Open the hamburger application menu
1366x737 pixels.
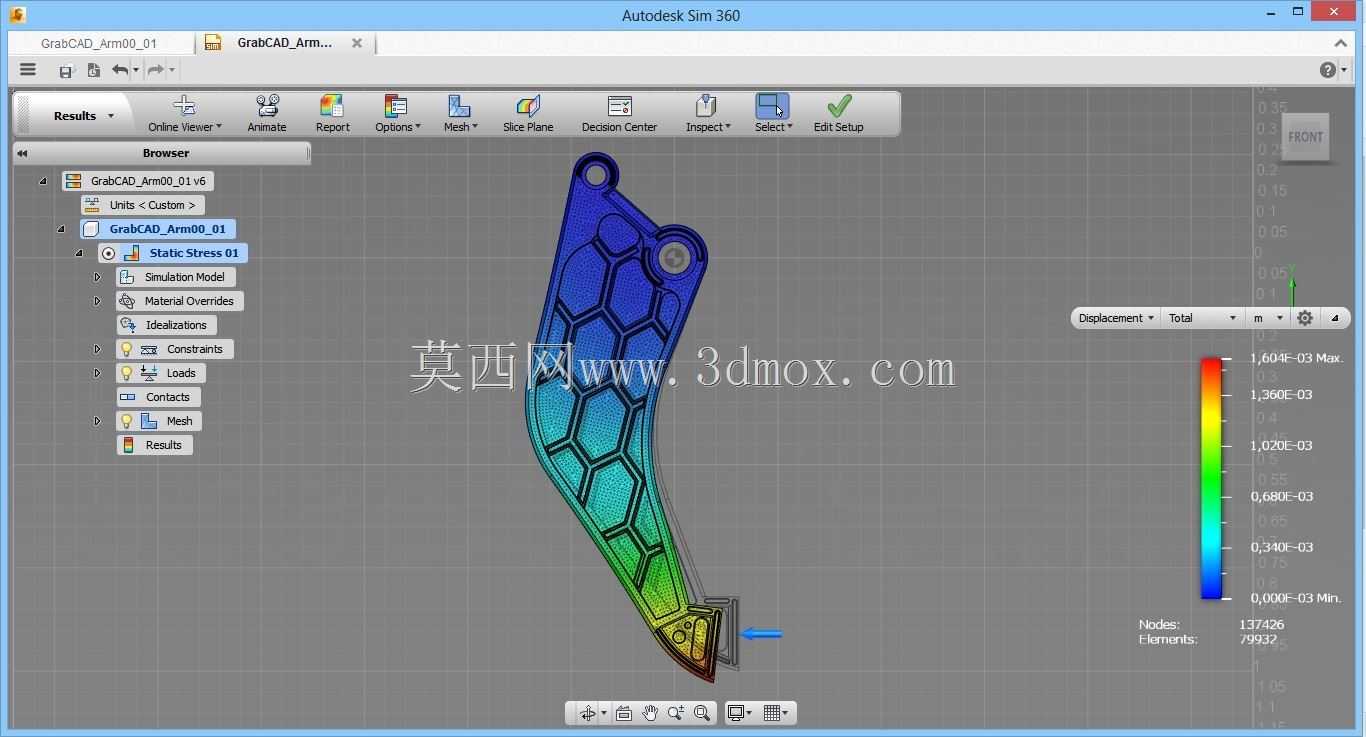(28, 70)
